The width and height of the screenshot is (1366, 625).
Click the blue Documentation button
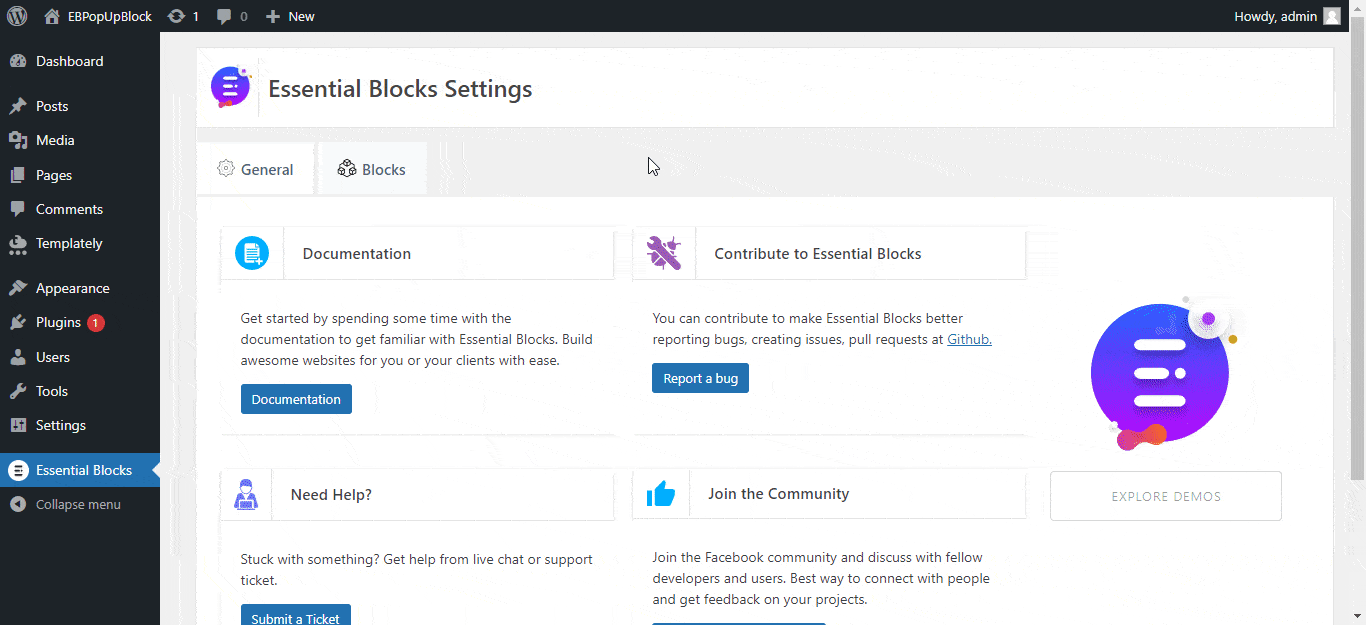tap(296, 399)
